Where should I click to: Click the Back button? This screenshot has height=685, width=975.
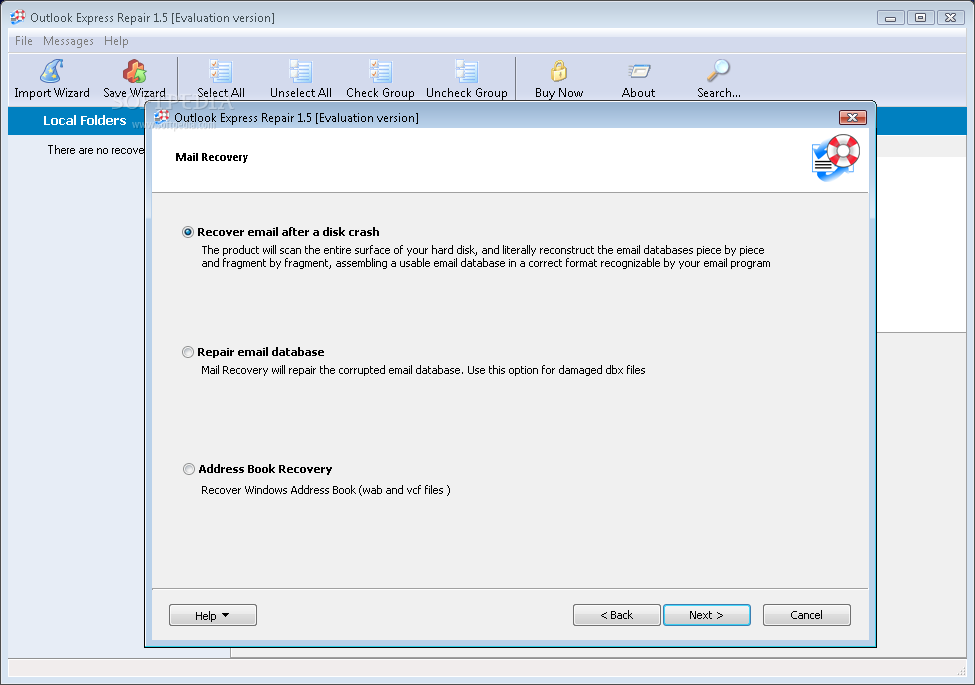617,615
